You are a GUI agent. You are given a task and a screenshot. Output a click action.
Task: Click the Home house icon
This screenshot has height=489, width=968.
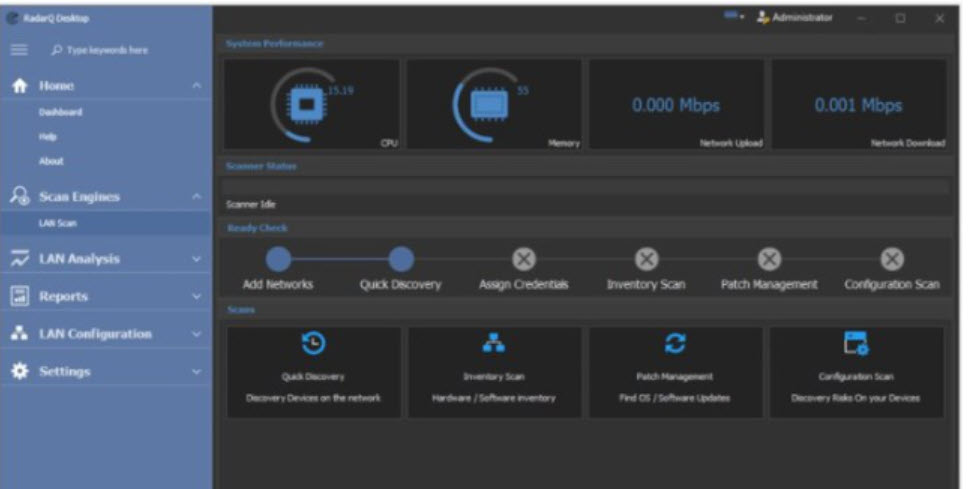(x=20, y=86)
